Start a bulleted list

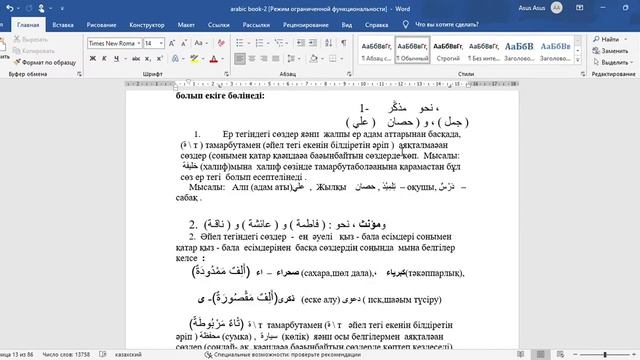(x=240, y=43)
